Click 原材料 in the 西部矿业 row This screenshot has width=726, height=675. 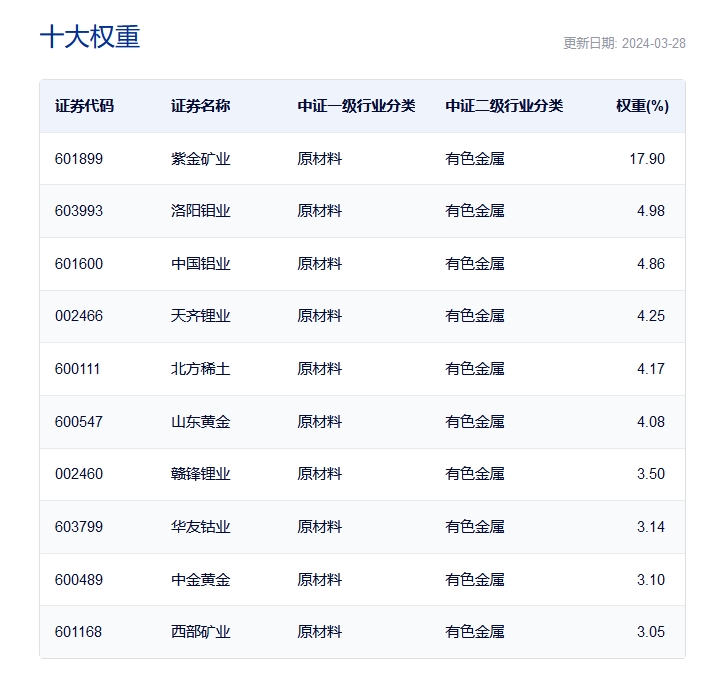[x=319, y=632]
